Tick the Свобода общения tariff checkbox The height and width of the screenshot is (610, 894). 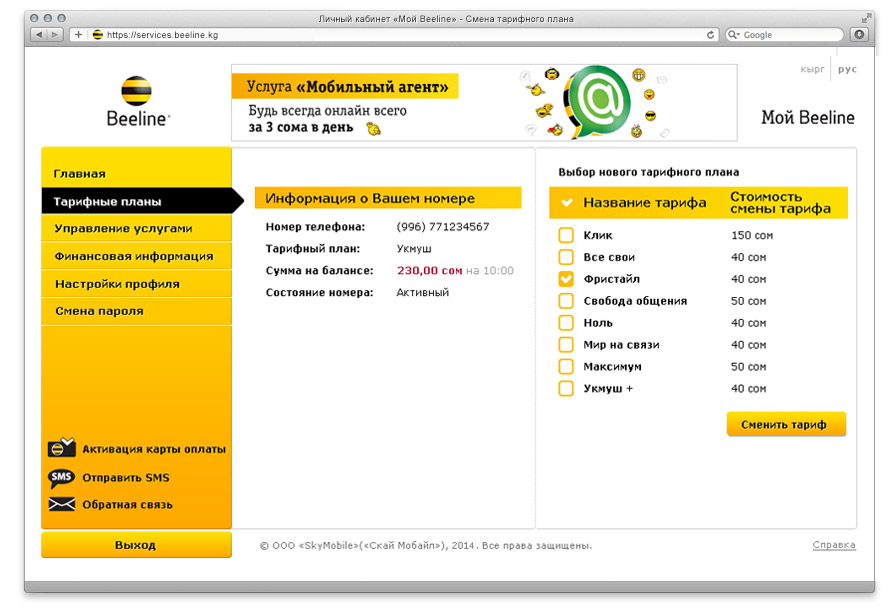coord(566,300)
